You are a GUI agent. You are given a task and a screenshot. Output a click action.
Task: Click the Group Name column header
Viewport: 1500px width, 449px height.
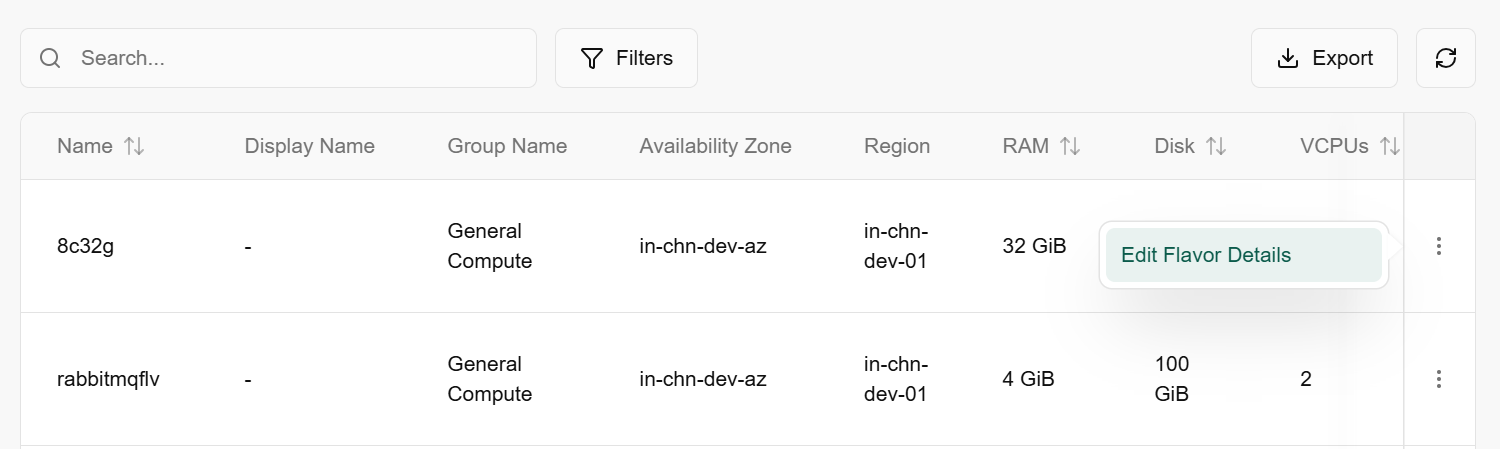point(507,146)
